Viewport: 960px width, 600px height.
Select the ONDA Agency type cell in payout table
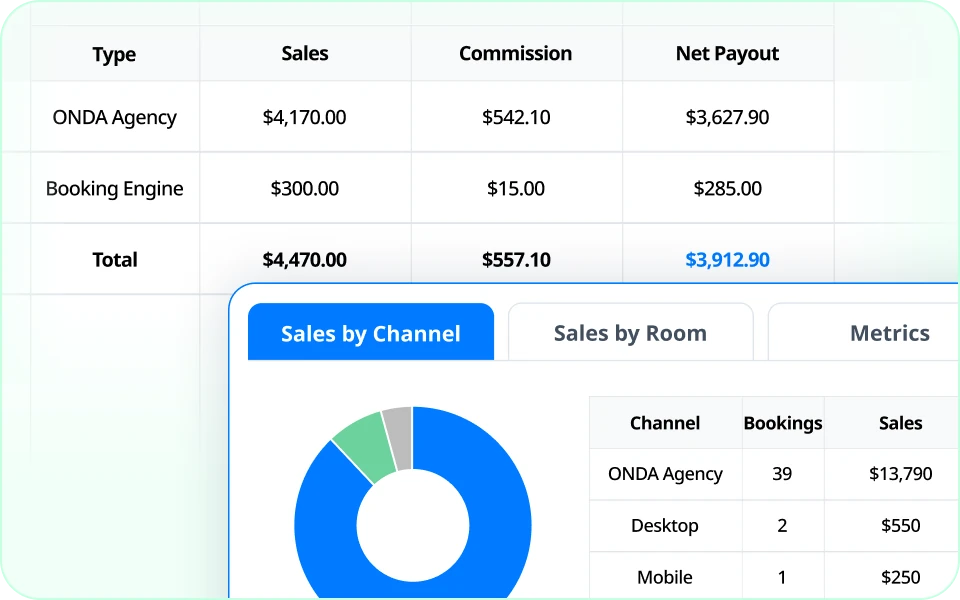coord(114,117)
